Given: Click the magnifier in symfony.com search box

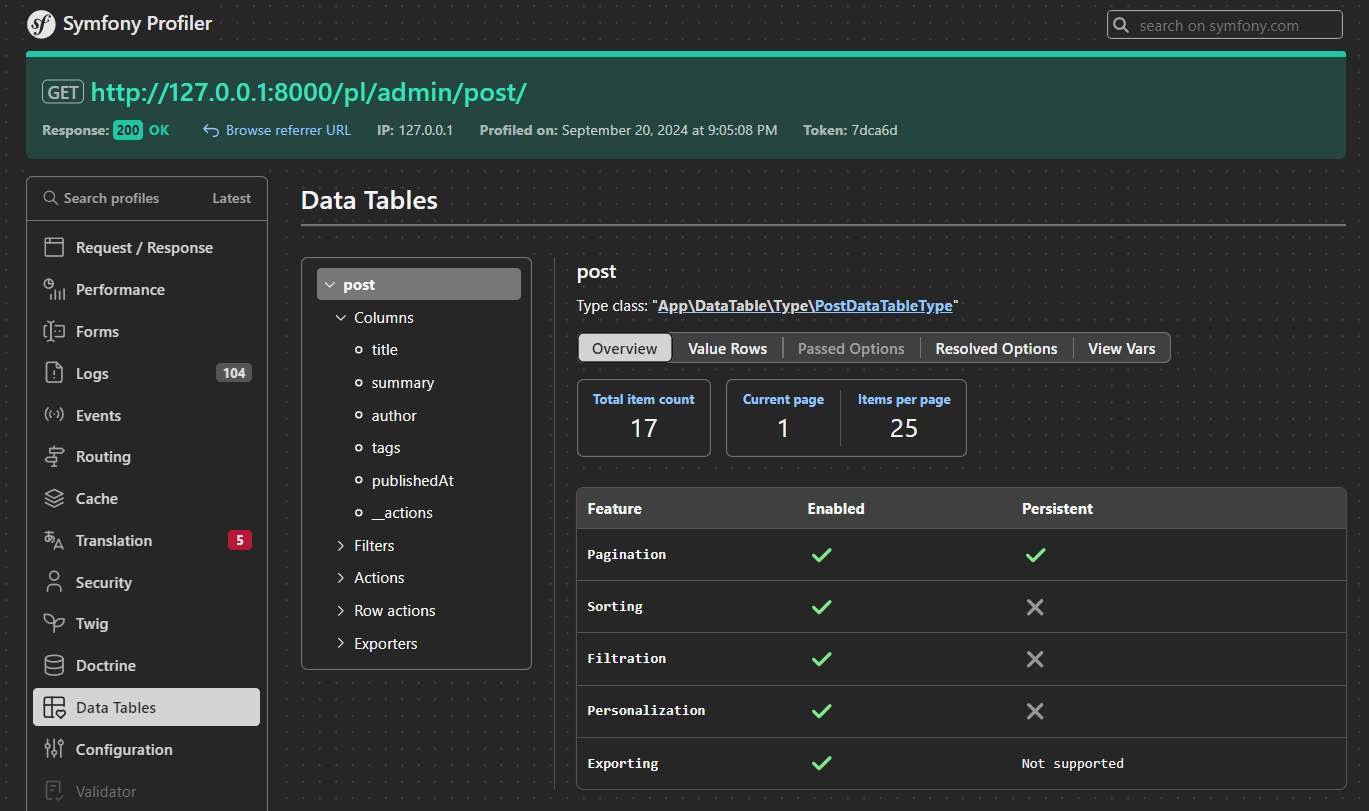Looking at the screenshot, I should click(x=1122, y=25).
